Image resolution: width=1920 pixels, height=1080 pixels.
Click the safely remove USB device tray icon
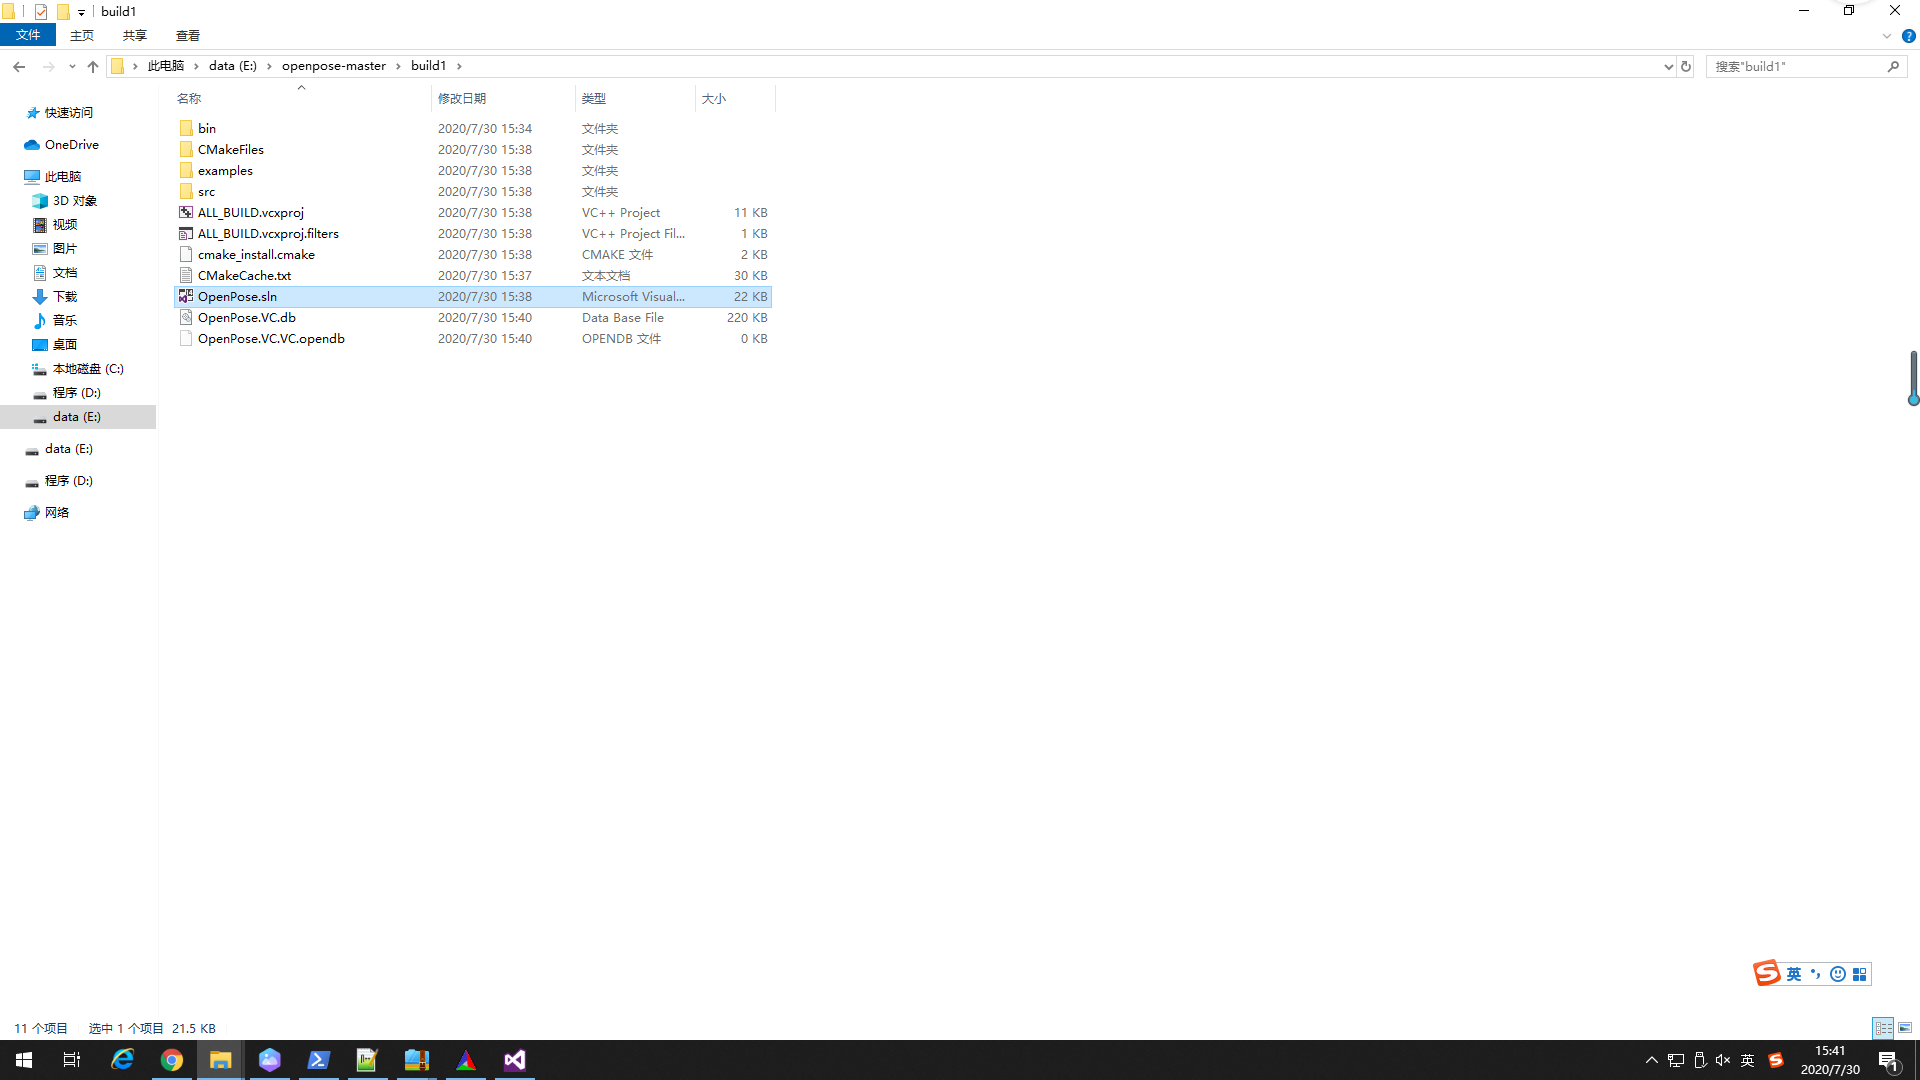click(1699, 1062)
